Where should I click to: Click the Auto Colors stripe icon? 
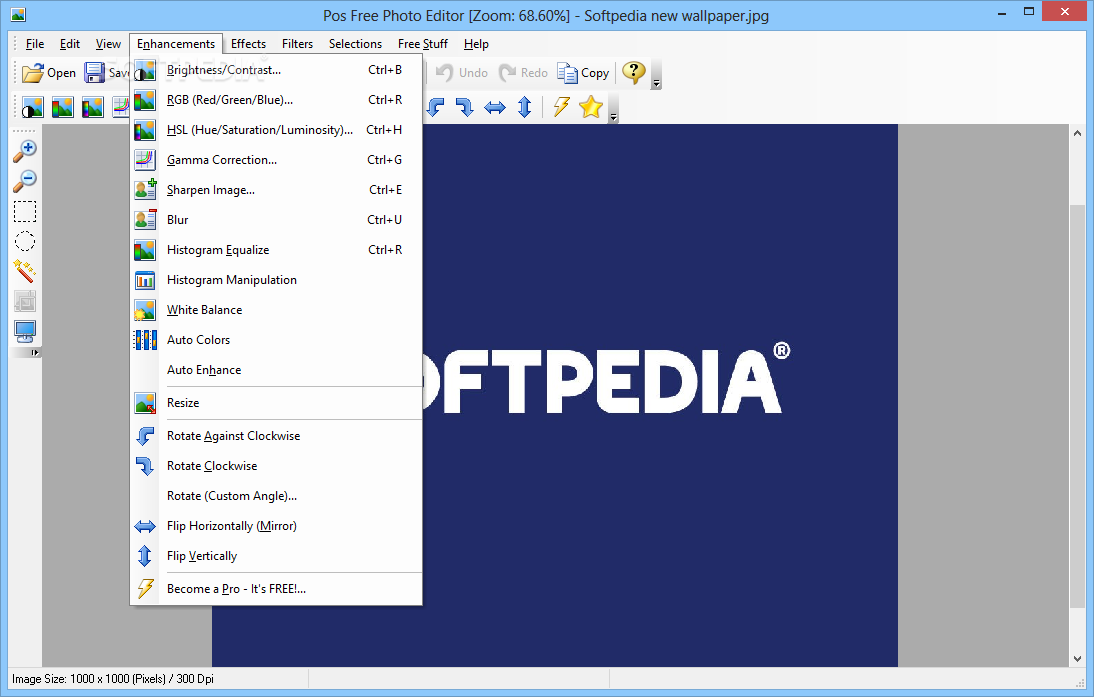[145, 340]
